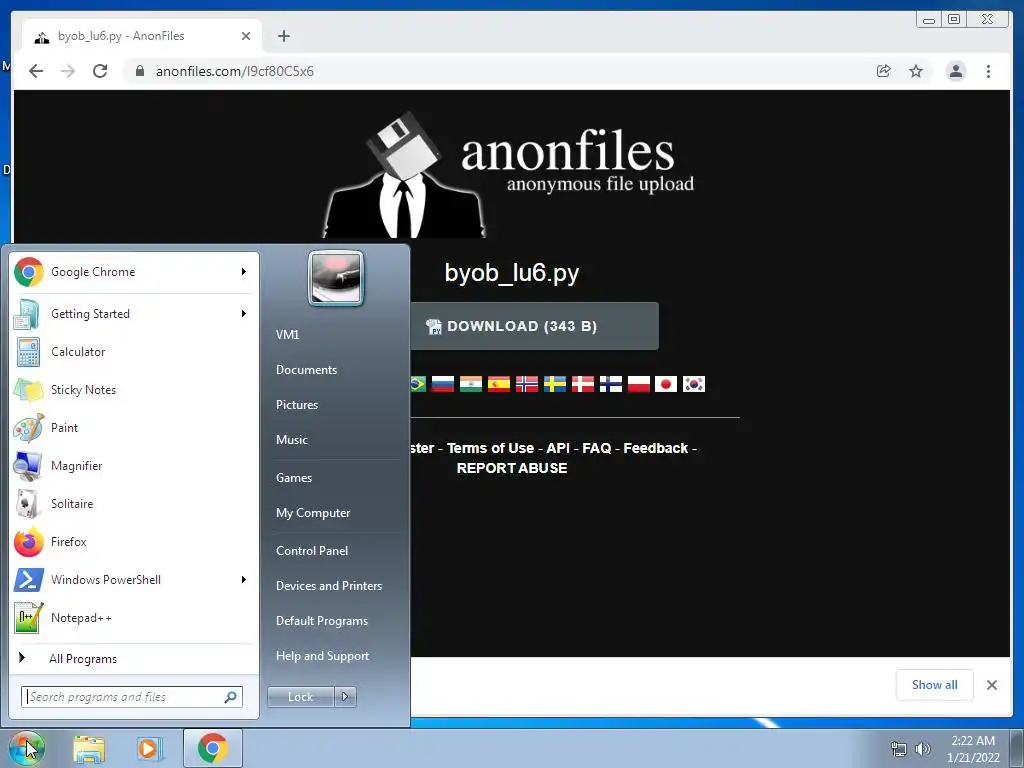Select the South Korean flag language

point(694,384)
